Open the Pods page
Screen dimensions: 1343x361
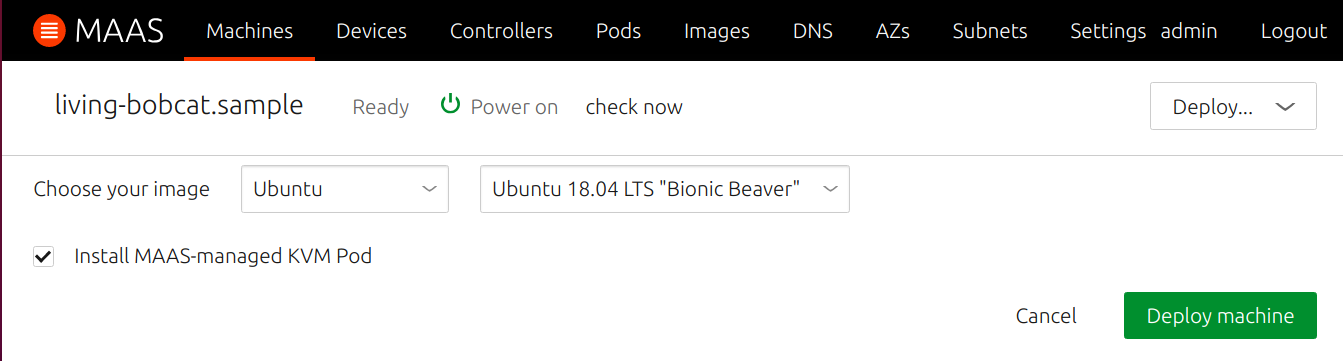coord(618,31)
